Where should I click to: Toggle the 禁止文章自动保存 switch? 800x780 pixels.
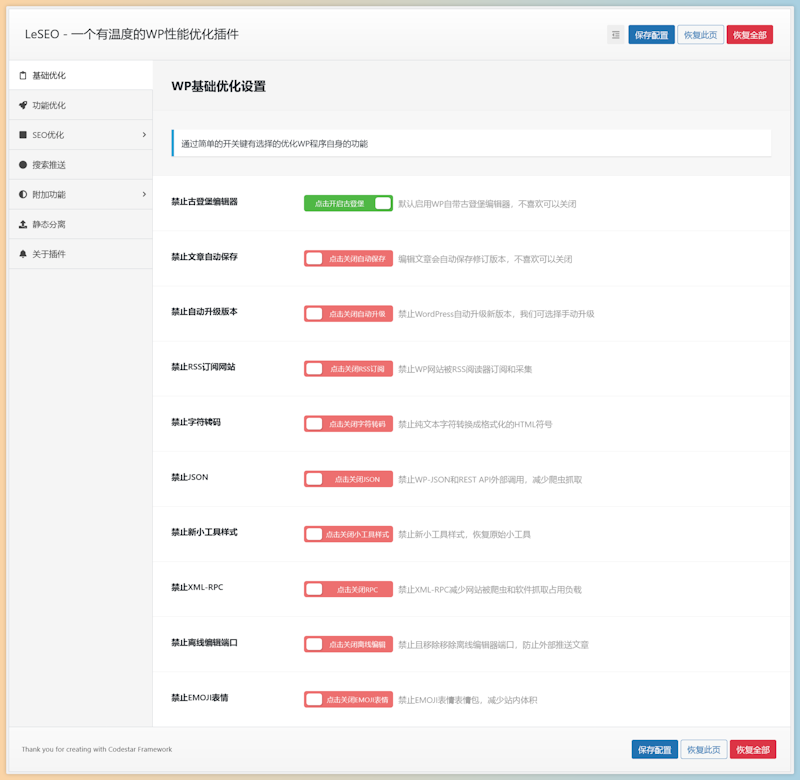click(348, 258)
